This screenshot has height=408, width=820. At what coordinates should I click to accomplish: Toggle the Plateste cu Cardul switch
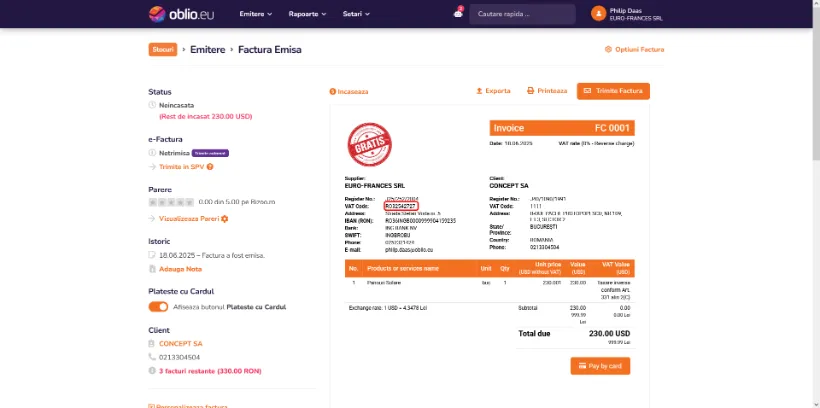point(158,307)
